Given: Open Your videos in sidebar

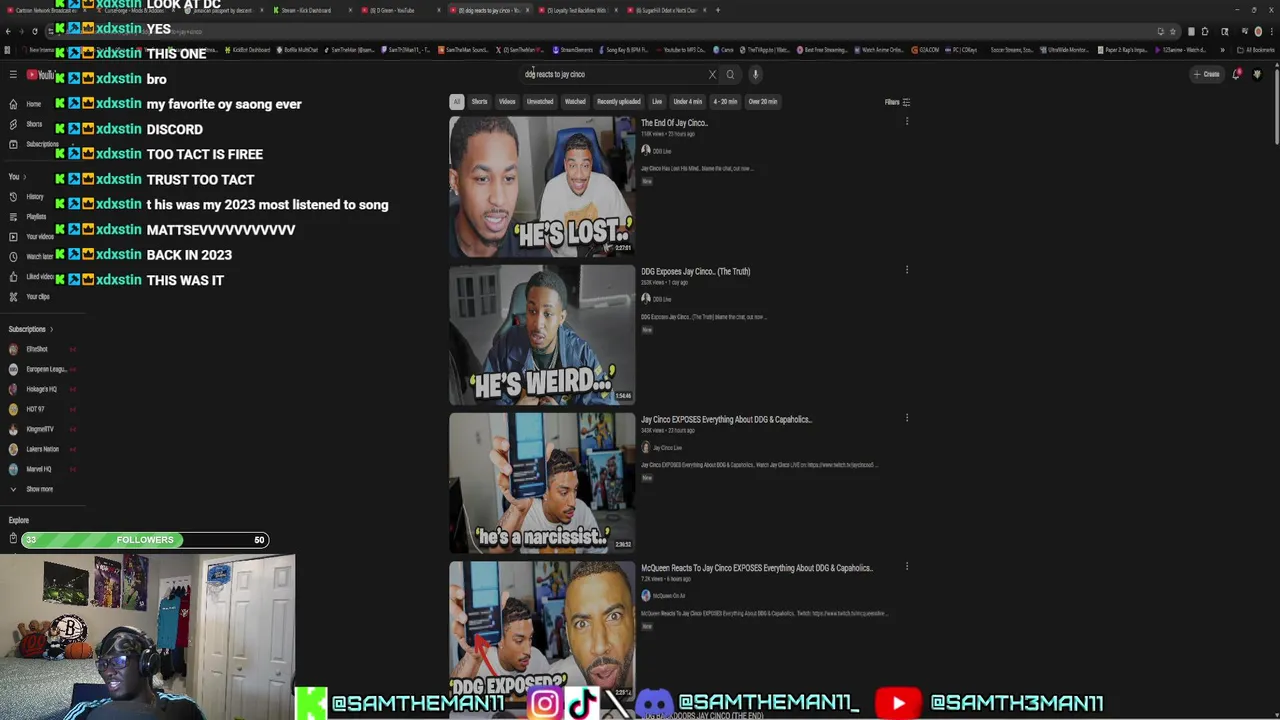Looking at the screenshot, I should 32,237.
